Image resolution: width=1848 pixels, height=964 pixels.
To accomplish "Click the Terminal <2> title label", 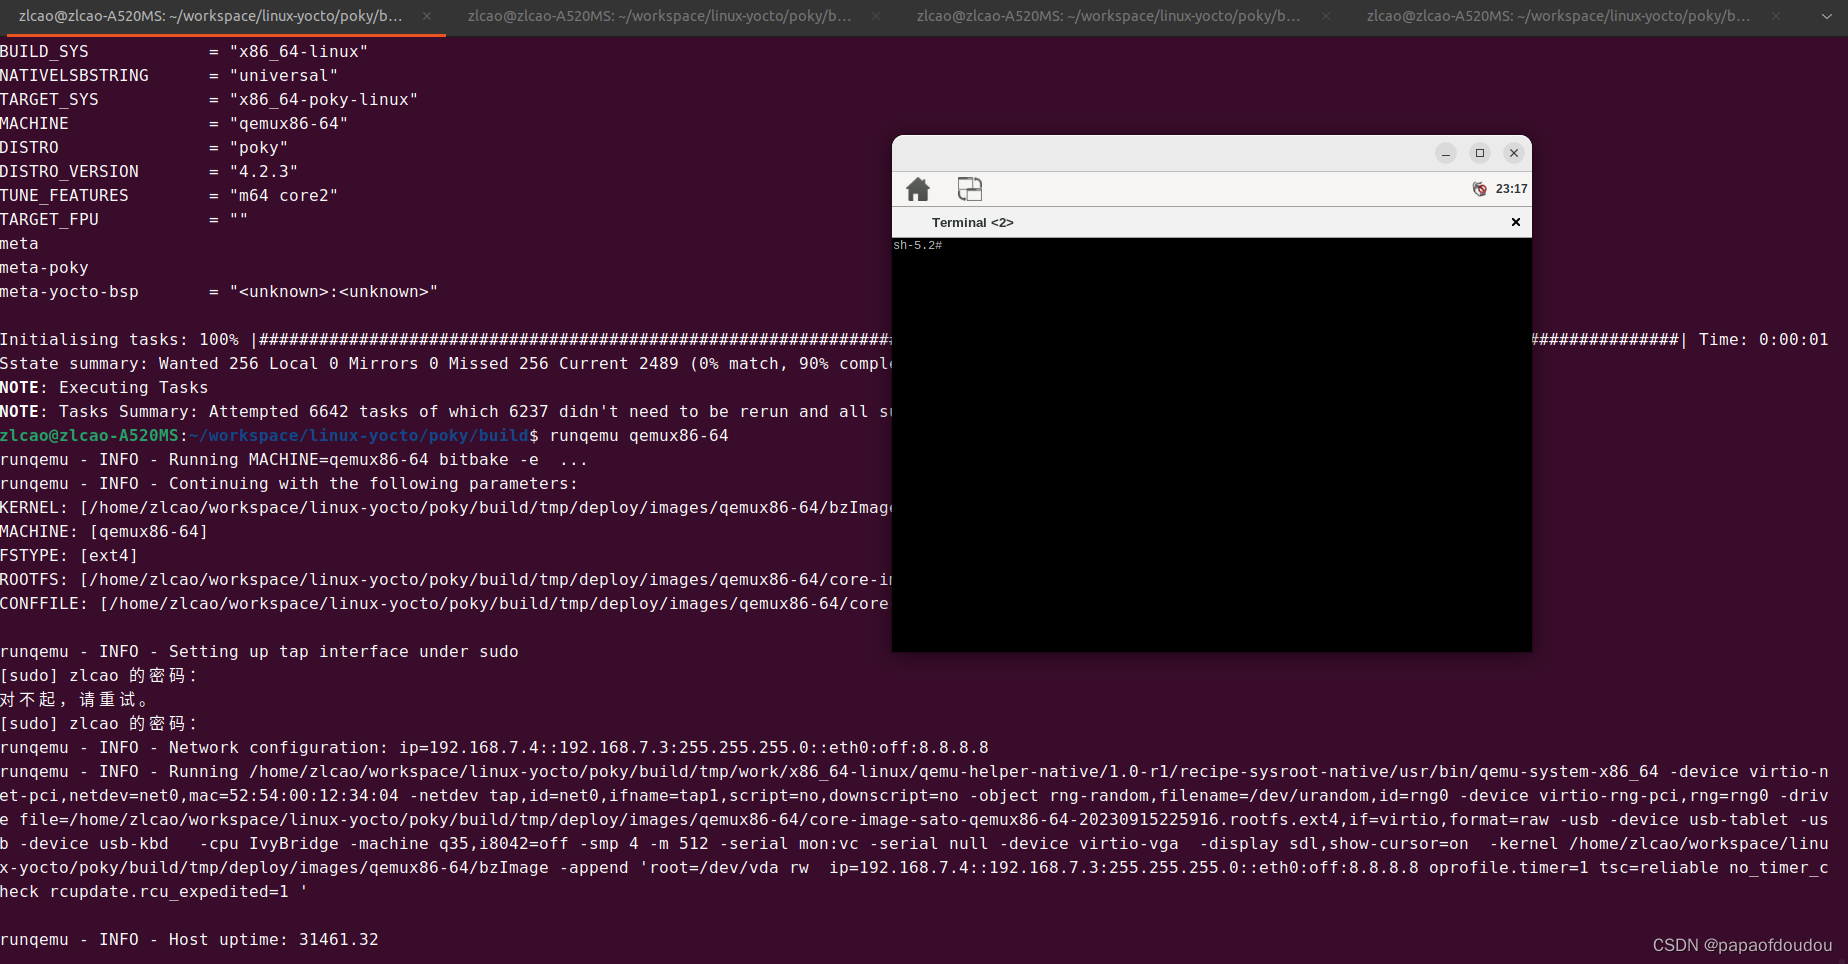I will (971, 222).
